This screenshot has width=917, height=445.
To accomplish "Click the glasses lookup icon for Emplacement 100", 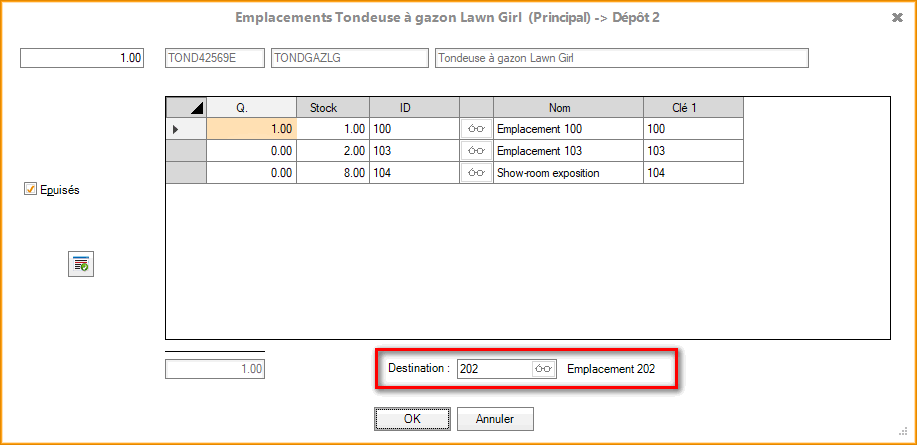I will click(x=476, y=129).
